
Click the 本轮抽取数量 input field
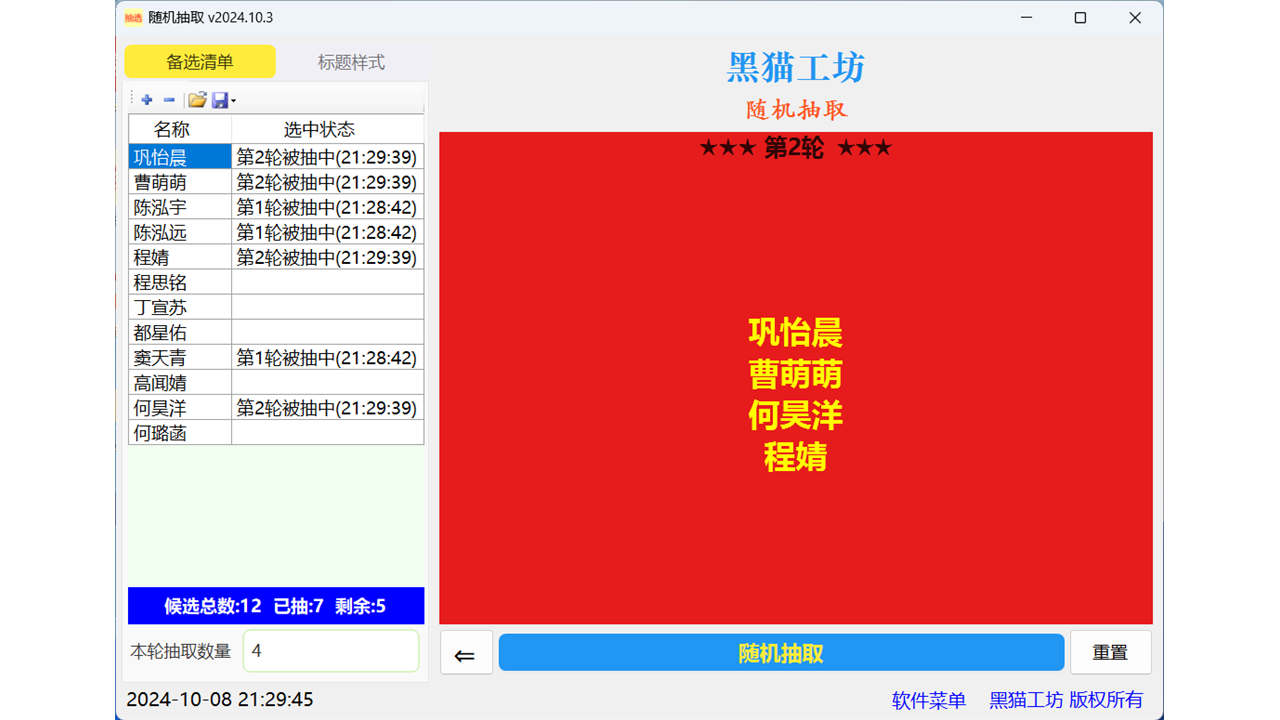[331, 651]
